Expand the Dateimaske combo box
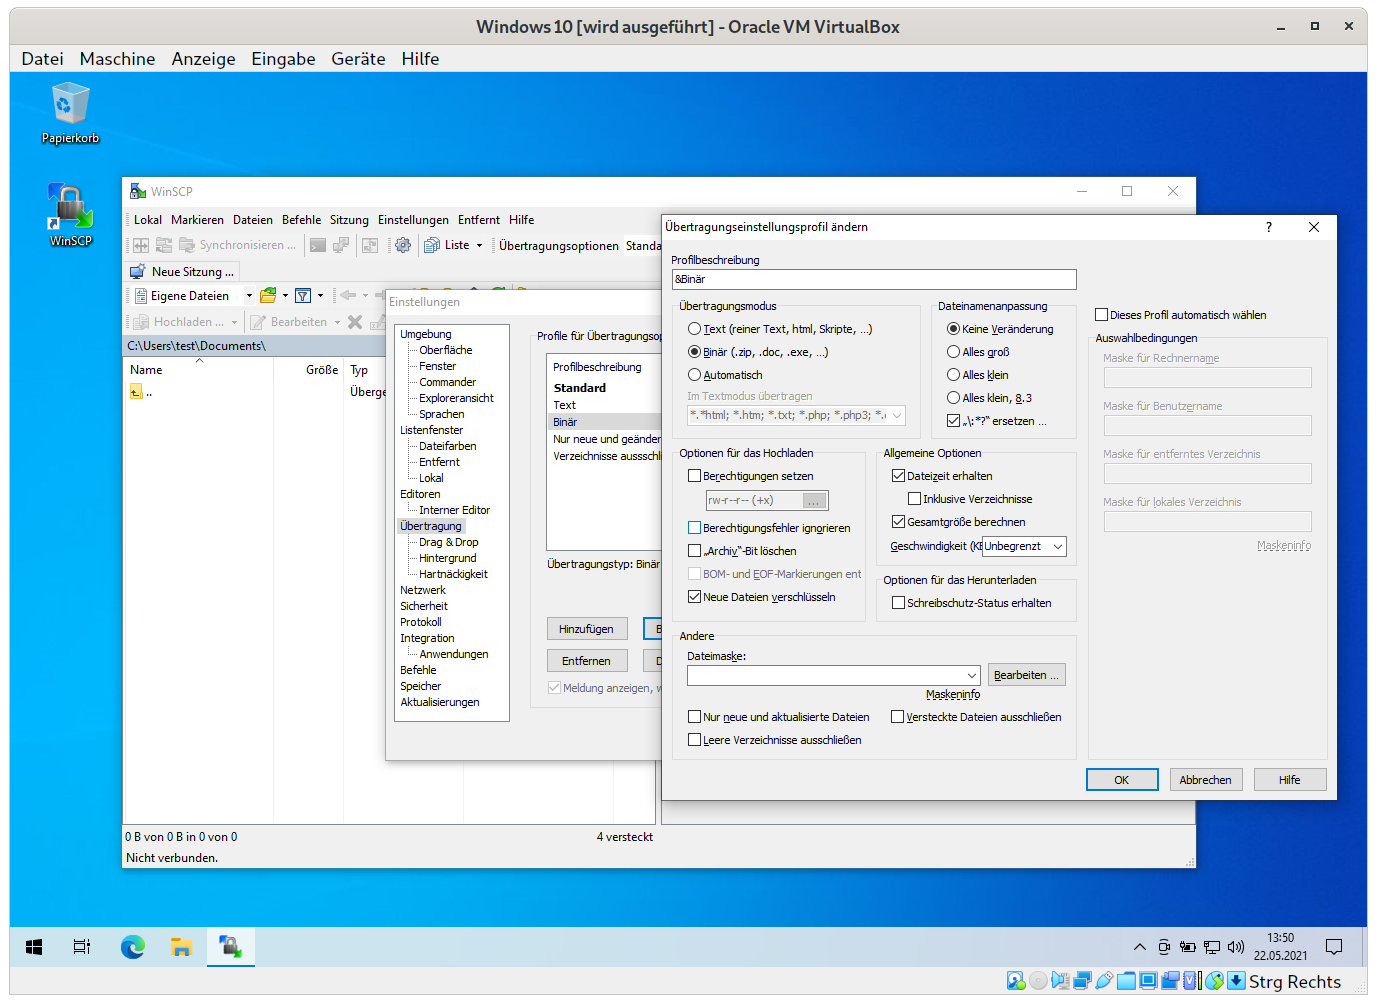1377x1004 pixels. [971, 676]
